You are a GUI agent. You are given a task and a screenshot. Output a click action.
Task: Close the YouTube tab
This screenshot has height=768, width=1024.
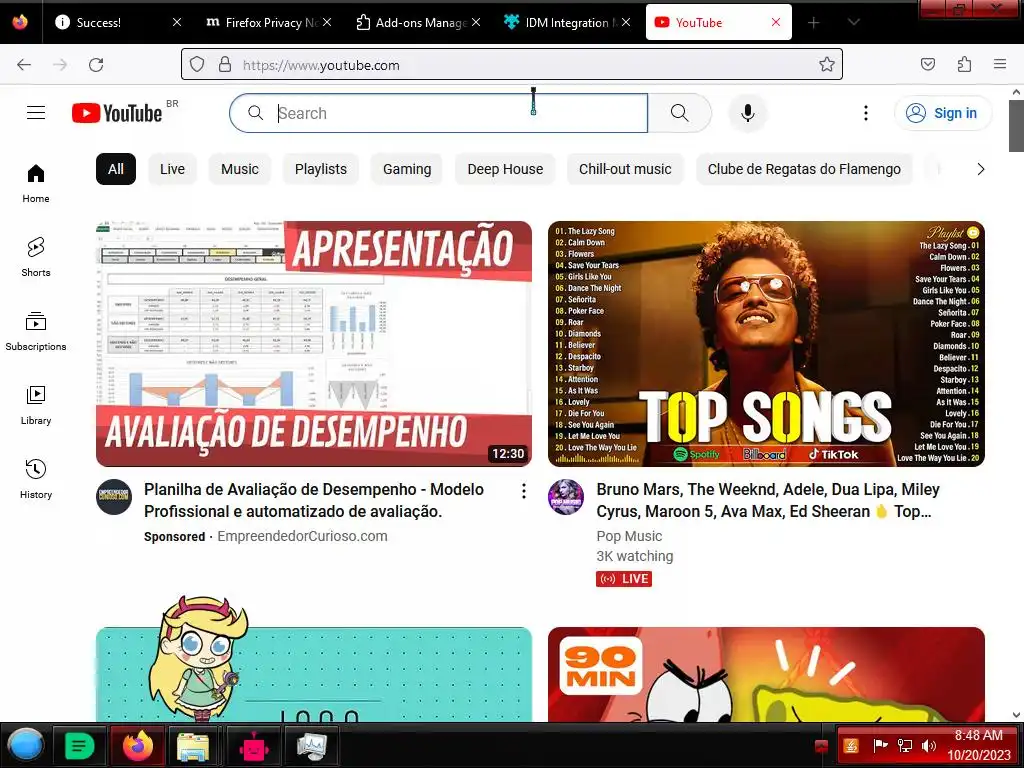pos(775,22)
